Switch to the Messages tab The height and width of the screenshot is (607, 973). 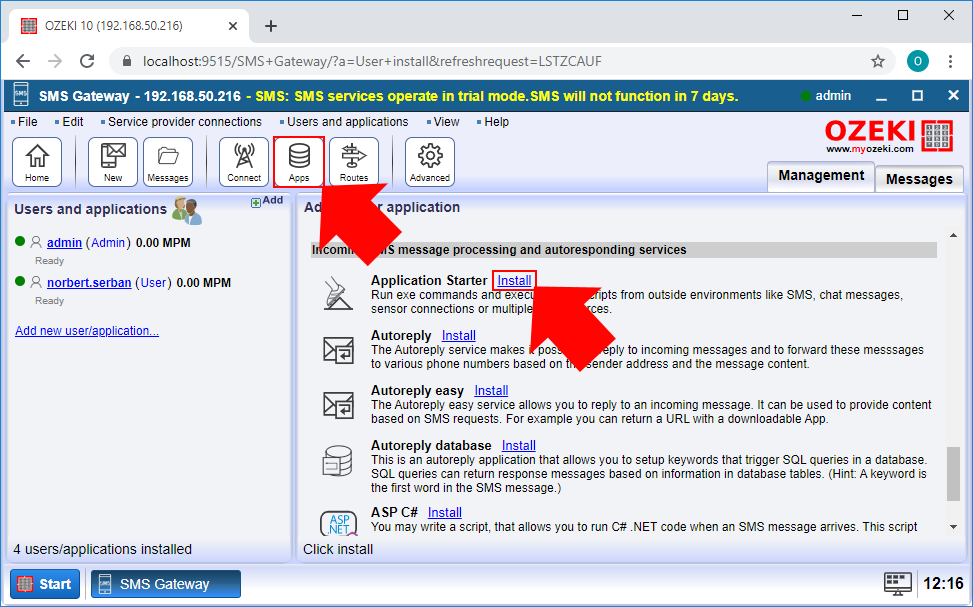tap(919, 179)
